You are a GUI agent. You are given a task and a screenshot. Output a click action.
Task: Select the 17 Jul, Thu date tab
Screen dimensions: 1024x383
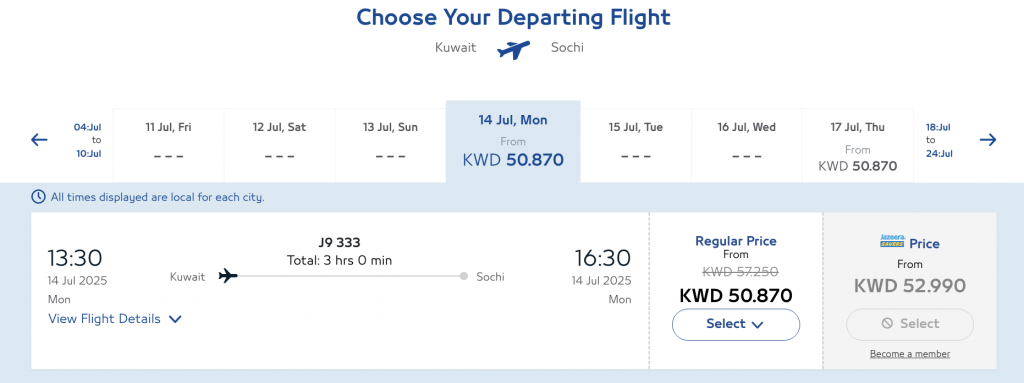click(x=857, y=146)
